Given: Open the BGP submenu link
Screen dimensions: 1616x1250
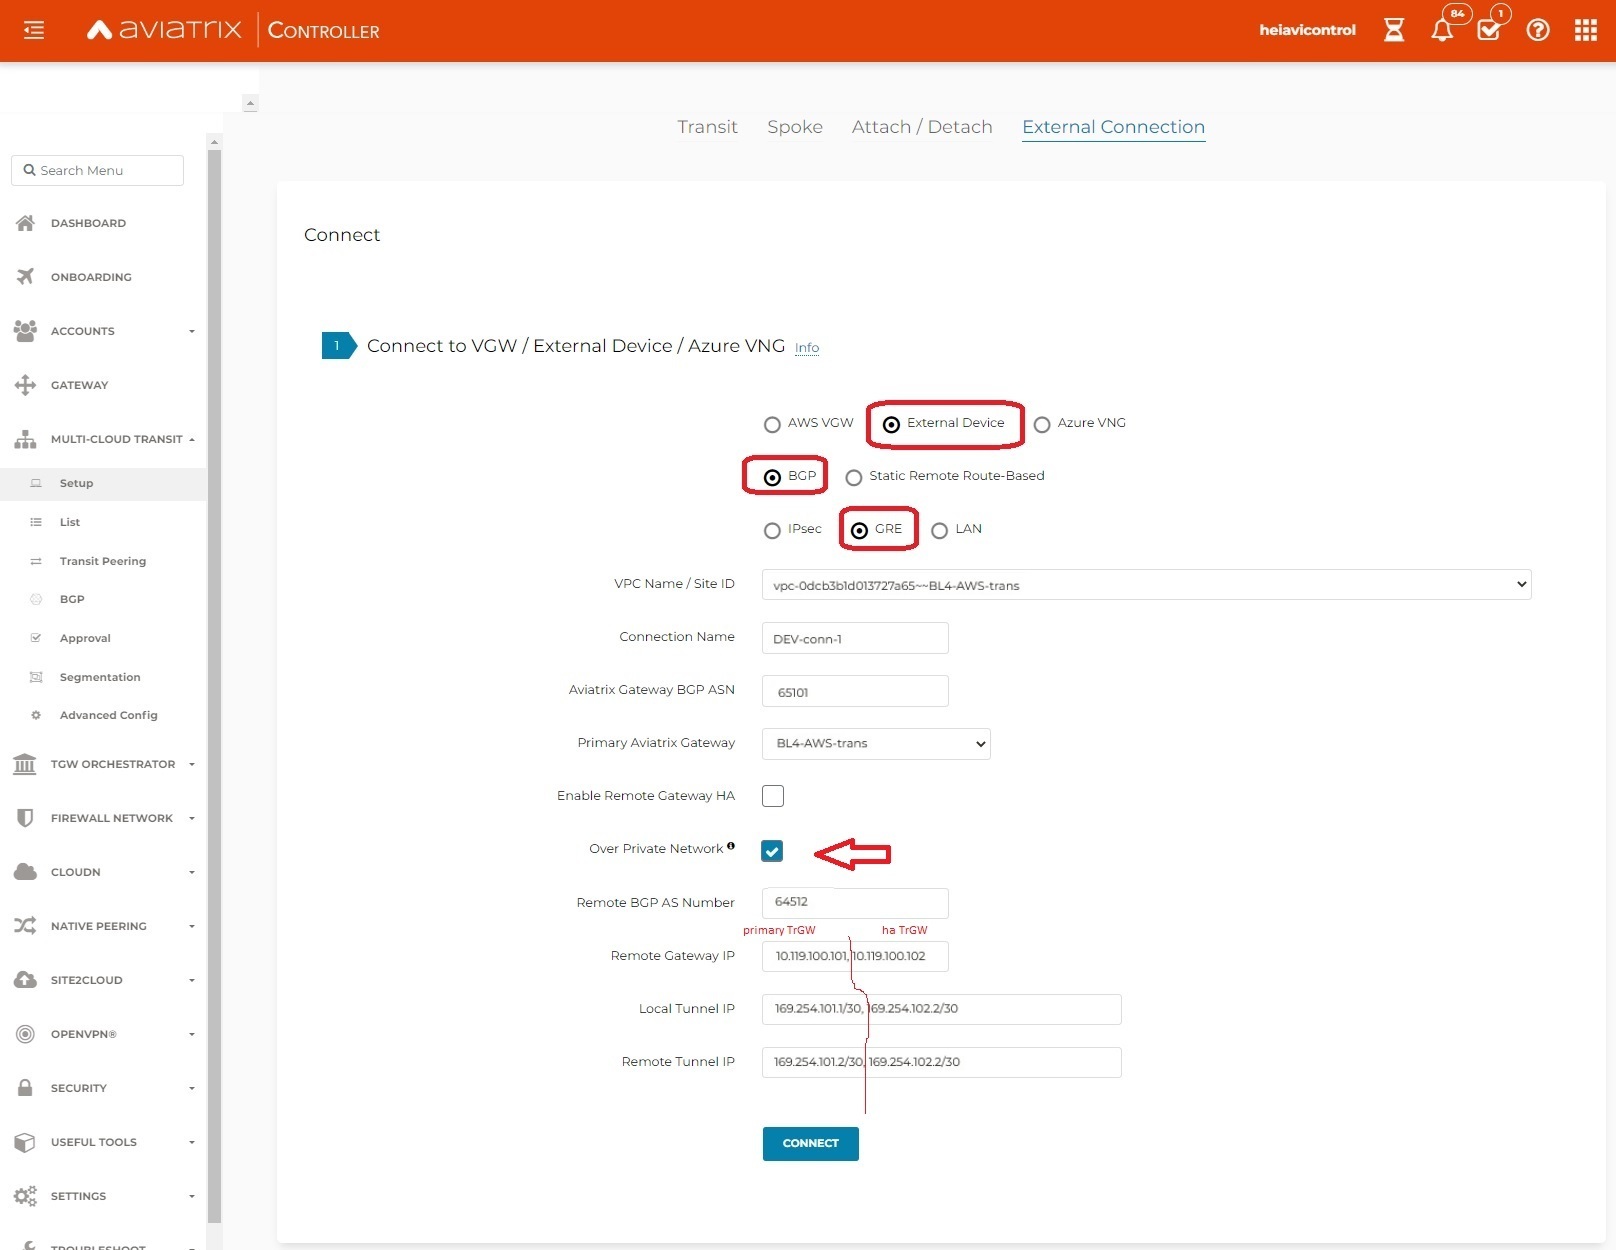Looking at the screenshot, I should [72, 599].
